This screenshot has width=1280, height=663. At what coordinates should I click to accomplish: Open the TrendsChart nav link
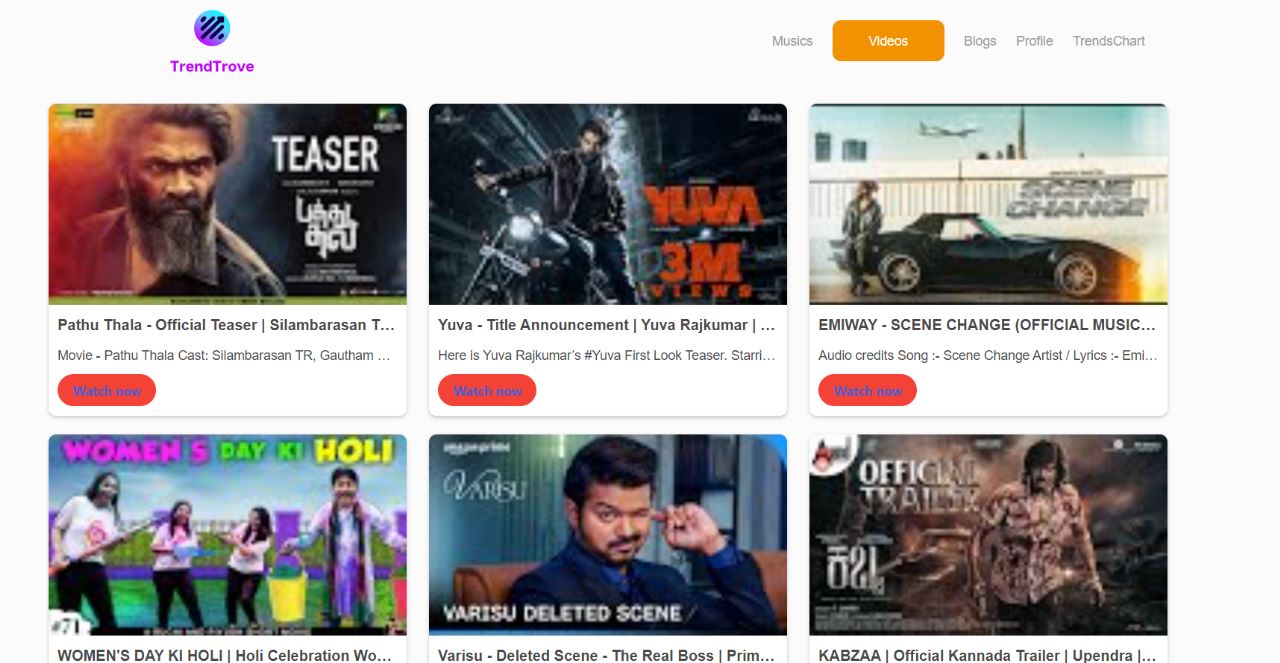(x=1109, y=41)
